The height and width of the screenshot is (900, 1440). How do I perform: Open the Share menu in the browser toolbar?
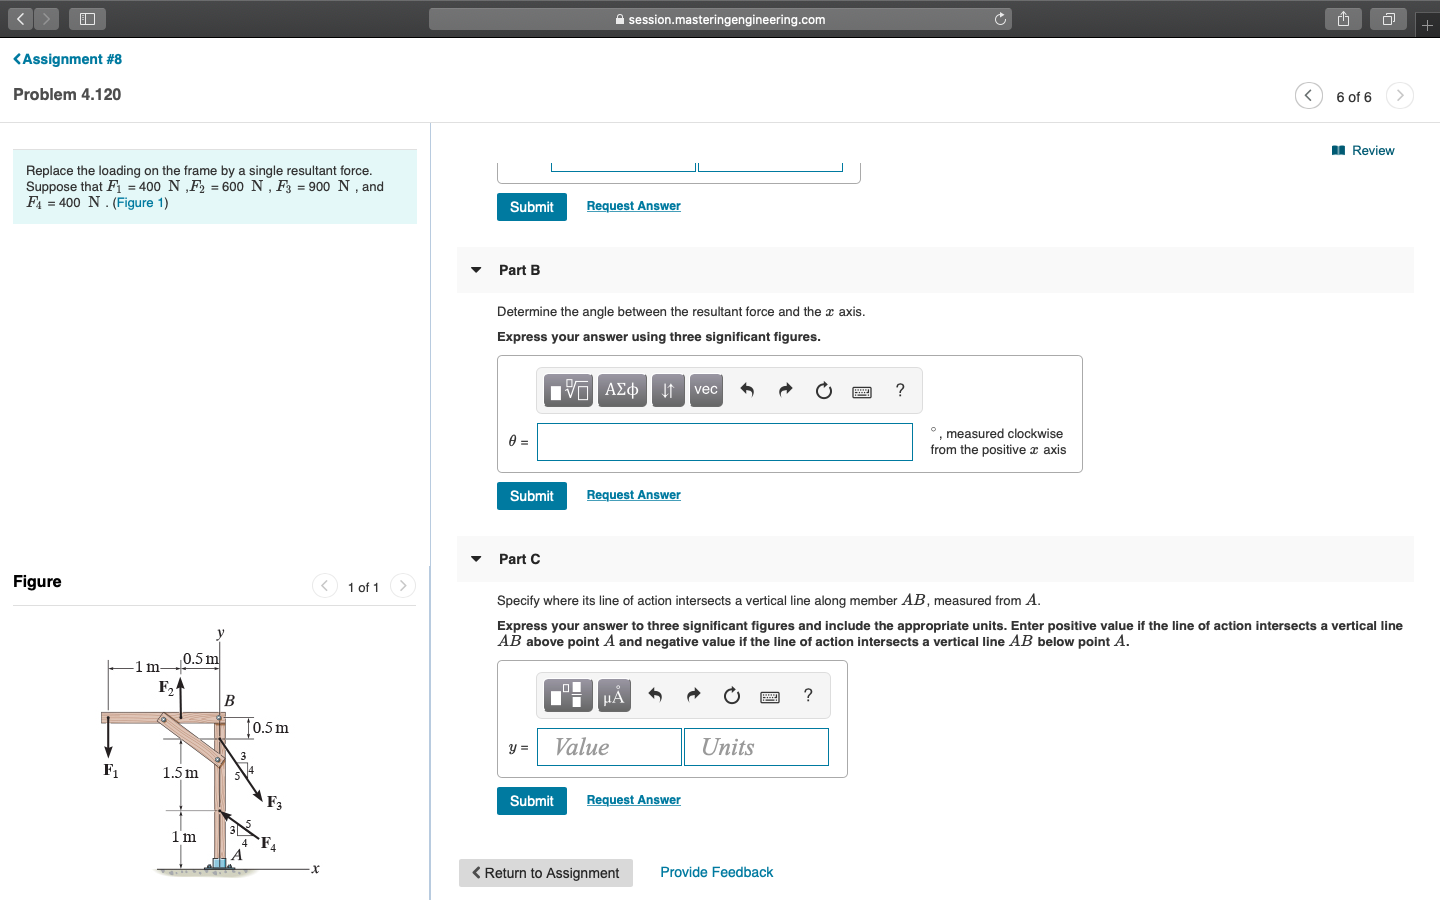tap(1342, 18)
